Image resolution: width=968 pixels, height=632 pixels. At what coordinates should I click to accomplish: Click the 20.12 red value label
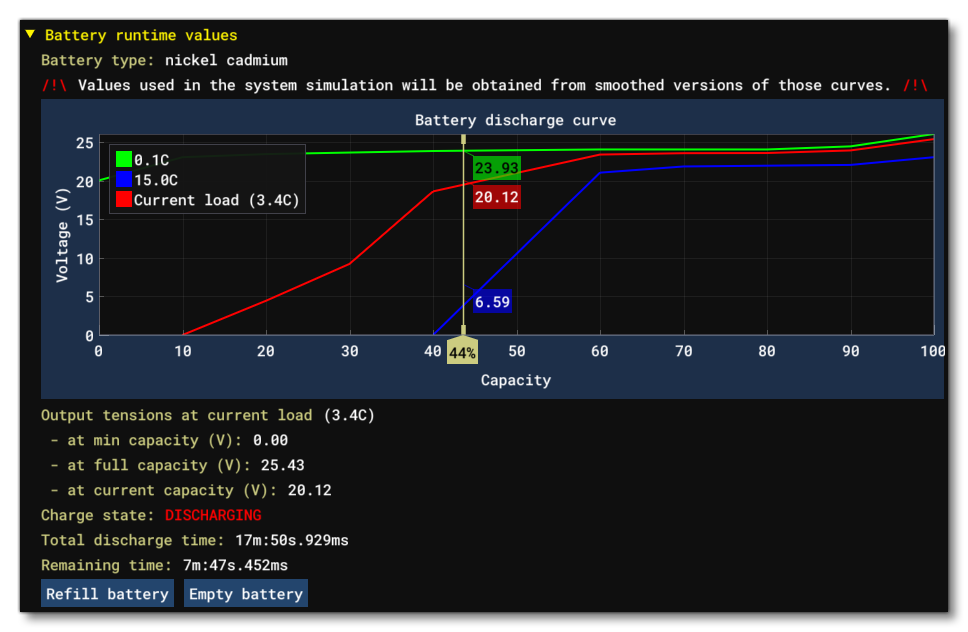point(497,197)
